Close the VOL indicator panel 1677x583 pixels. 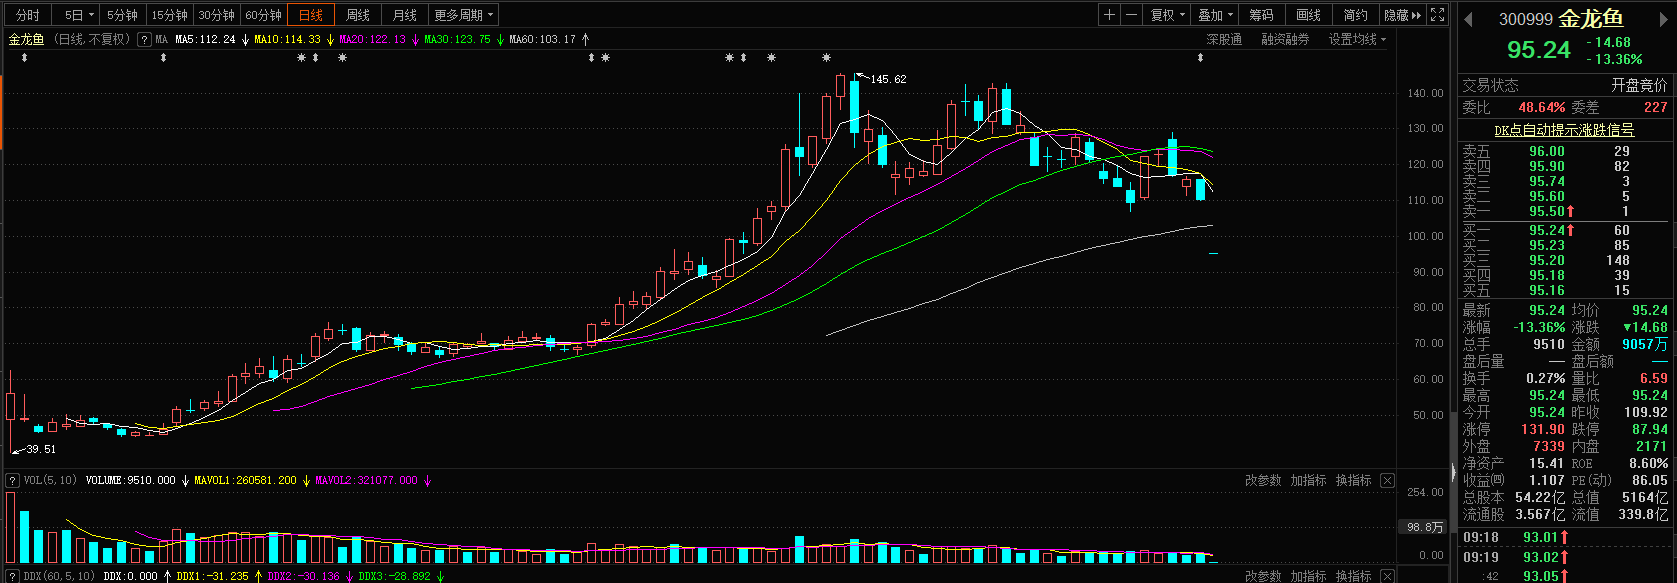[x=1387, y=480]
